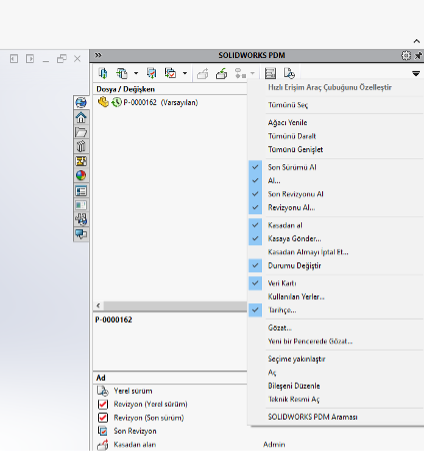
Task: Toggle the Al... menu checkmark
Action: [x=255, y=180]
